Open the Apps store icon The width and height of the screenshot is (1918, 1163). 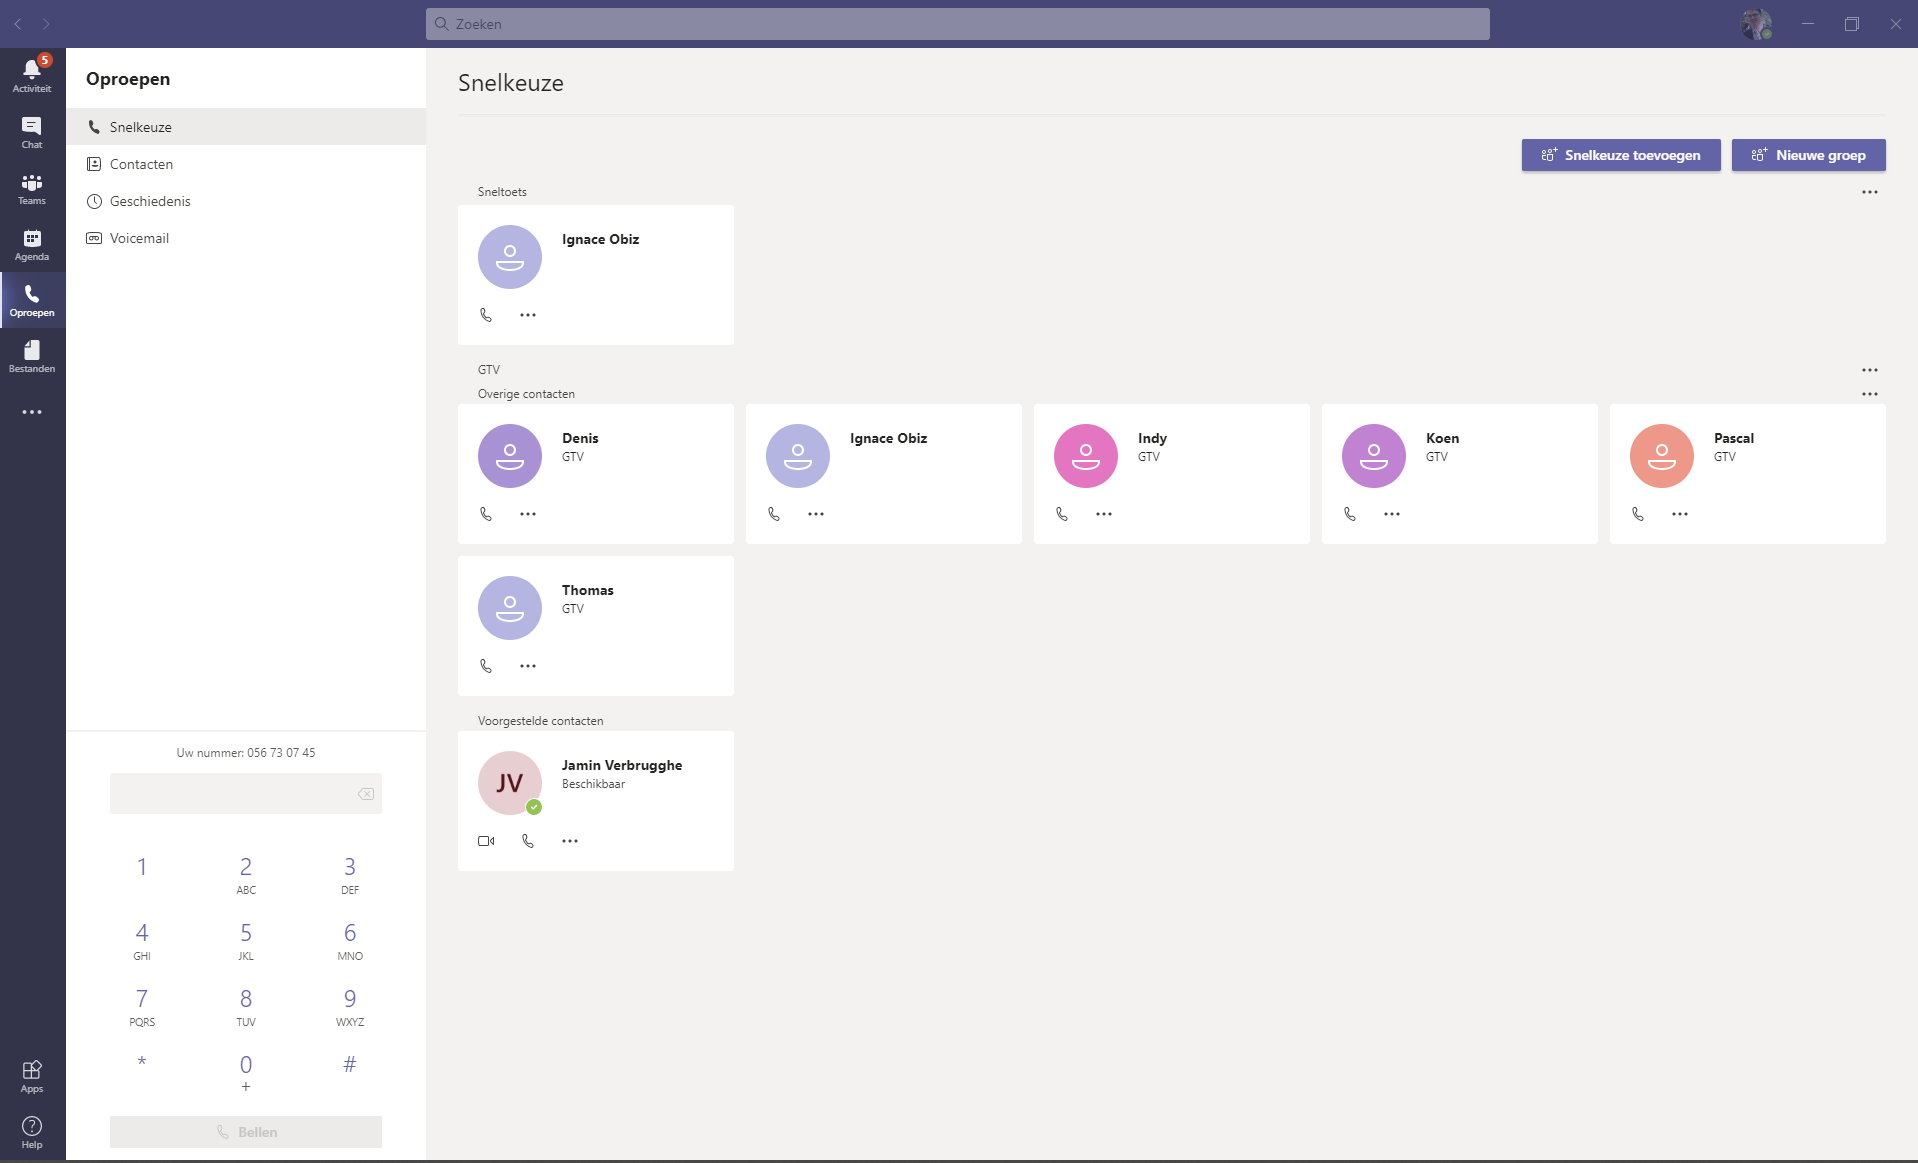[32, 1076]
